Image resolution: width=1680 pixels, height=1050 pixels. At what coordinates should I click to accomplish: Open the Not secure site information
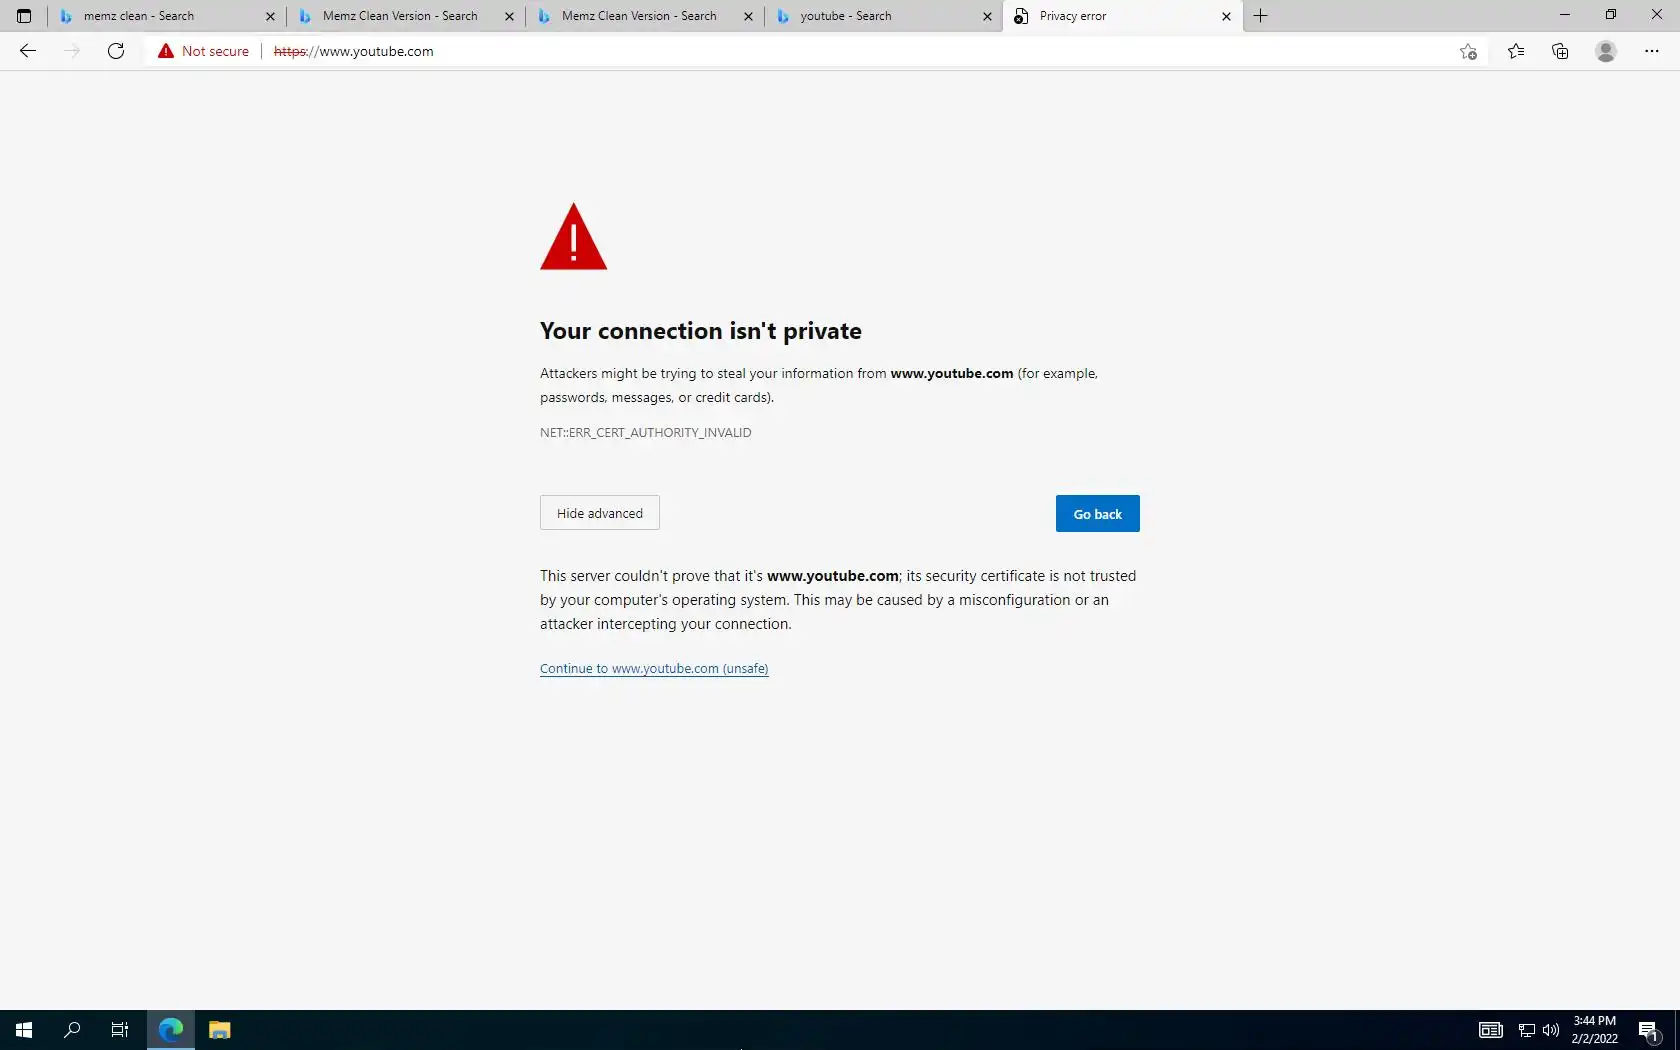203,51
